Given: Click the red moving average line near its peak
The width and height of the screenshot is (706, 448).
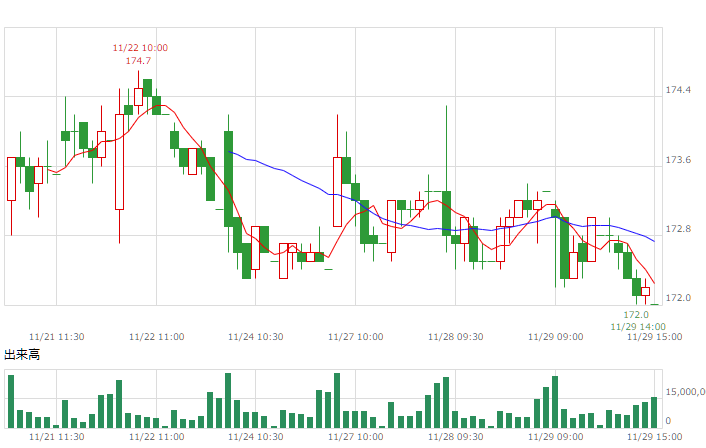Looking at the screenshot, I should click(x=160, y=106).
